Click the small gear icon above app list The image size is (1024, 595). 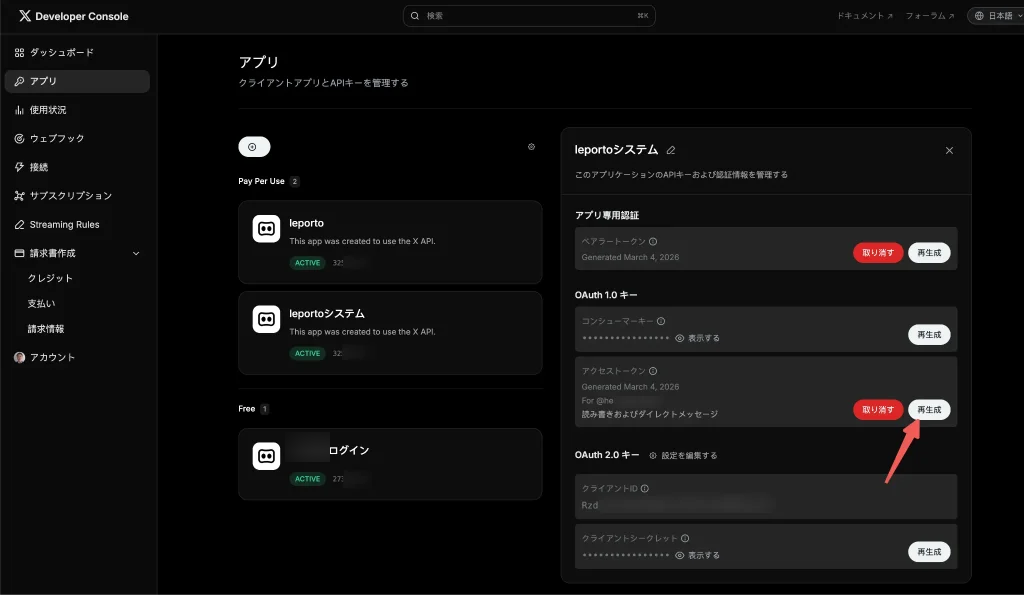tap(531, 147)
